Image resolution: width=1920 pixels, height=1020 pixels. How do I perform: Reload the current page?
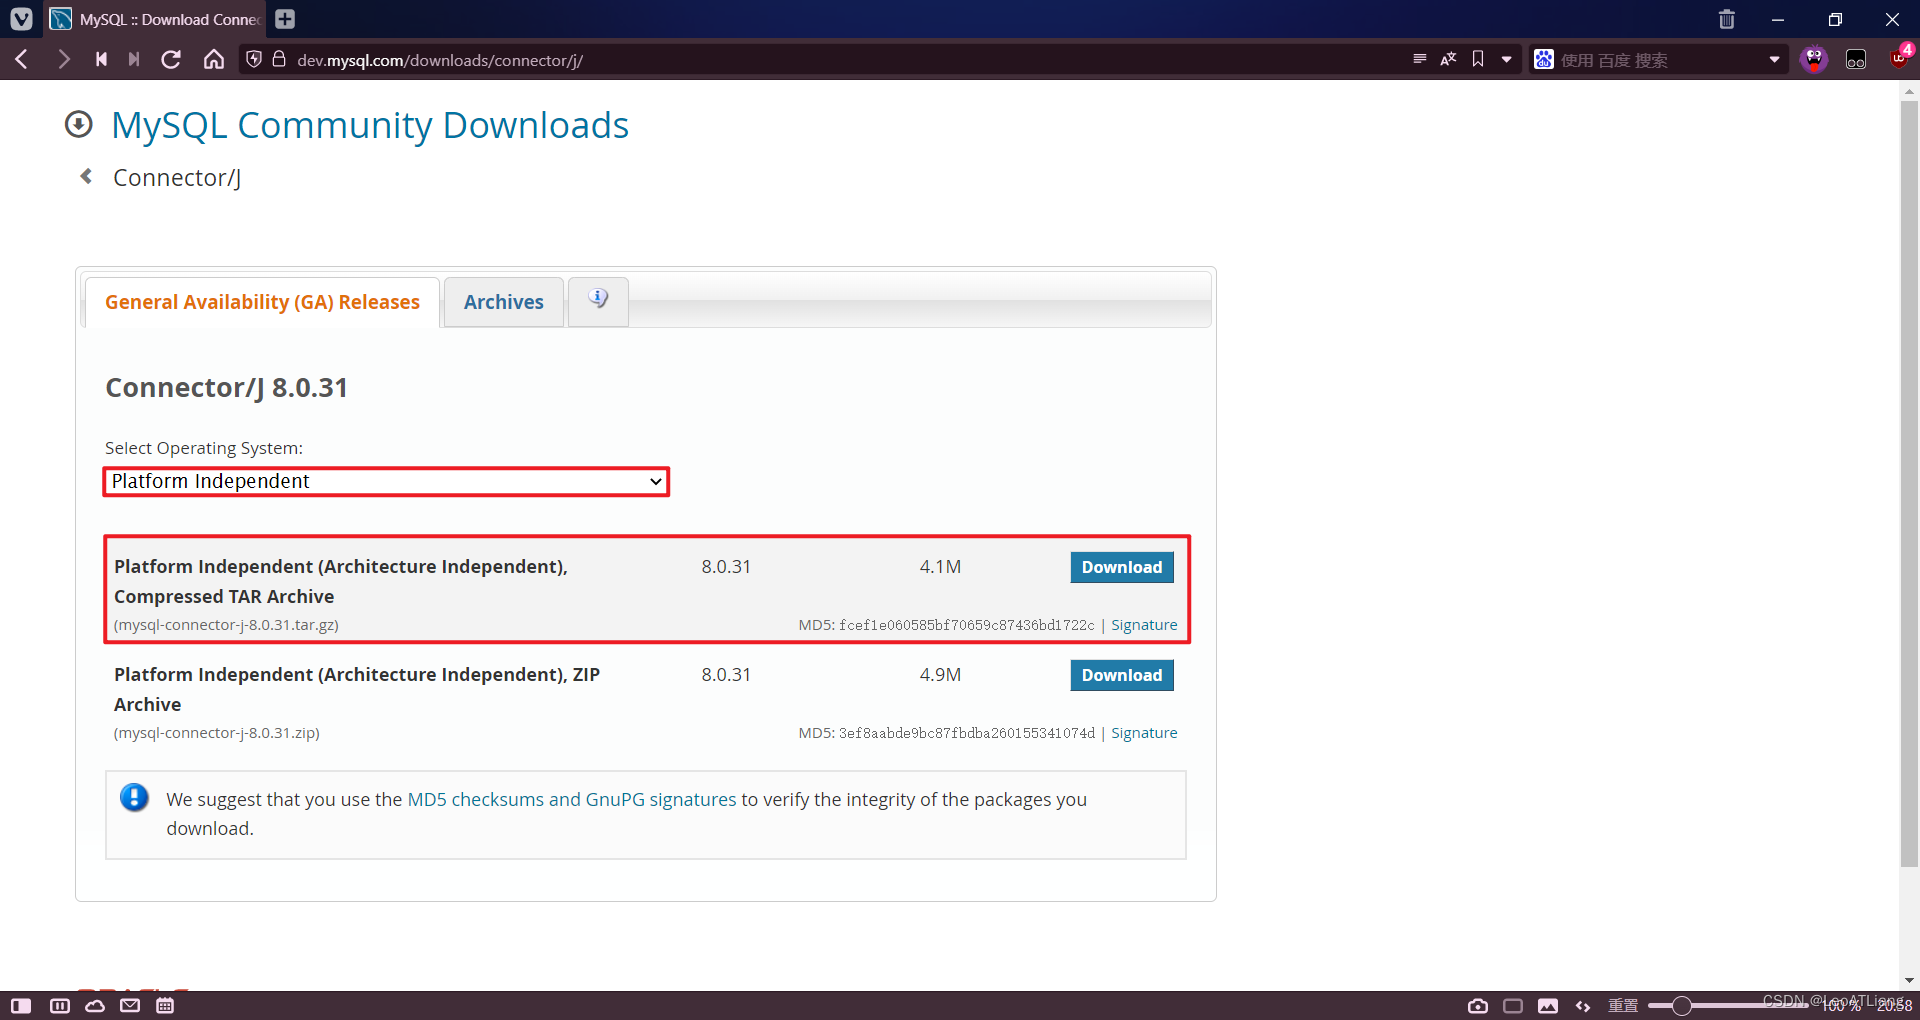[x=171, y=60]
